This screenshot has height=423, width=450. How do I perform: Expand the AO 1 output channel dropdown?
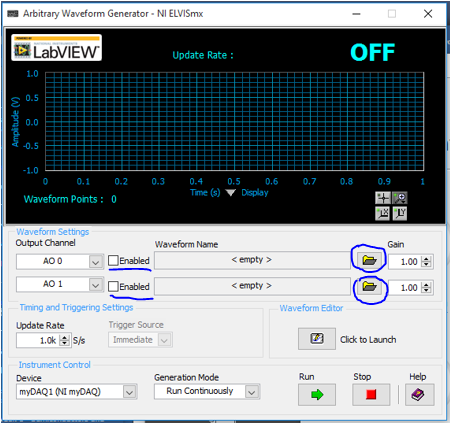pyautogui.click(x=96, y=285)
